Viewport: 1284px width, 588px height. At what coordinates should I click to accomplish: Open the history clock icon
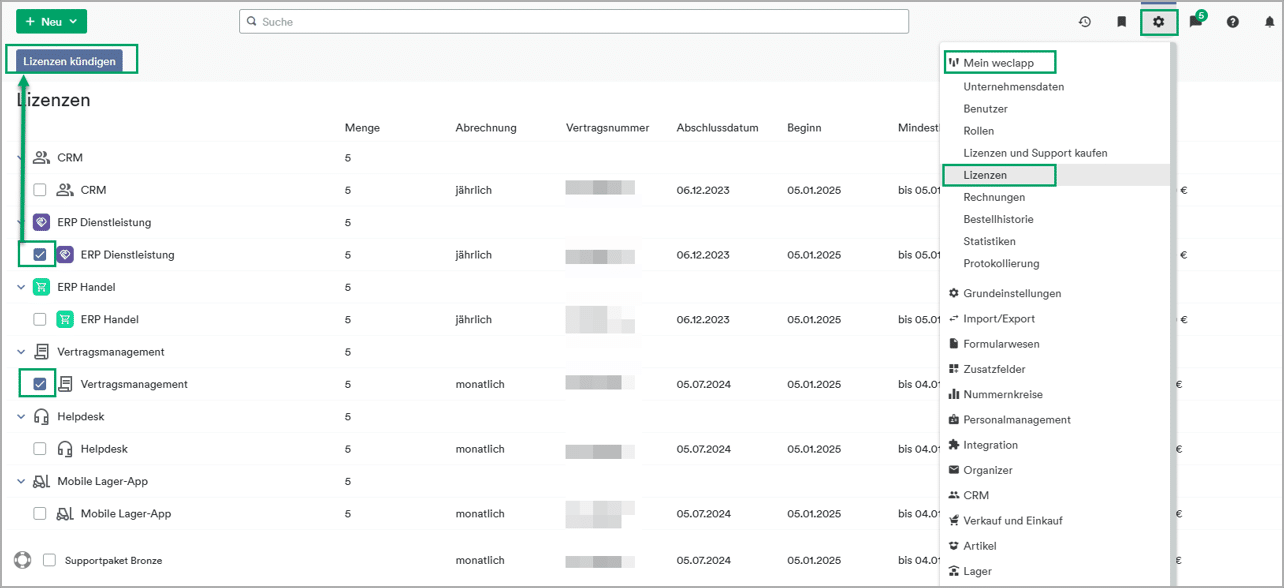[x=1084, y=22]
